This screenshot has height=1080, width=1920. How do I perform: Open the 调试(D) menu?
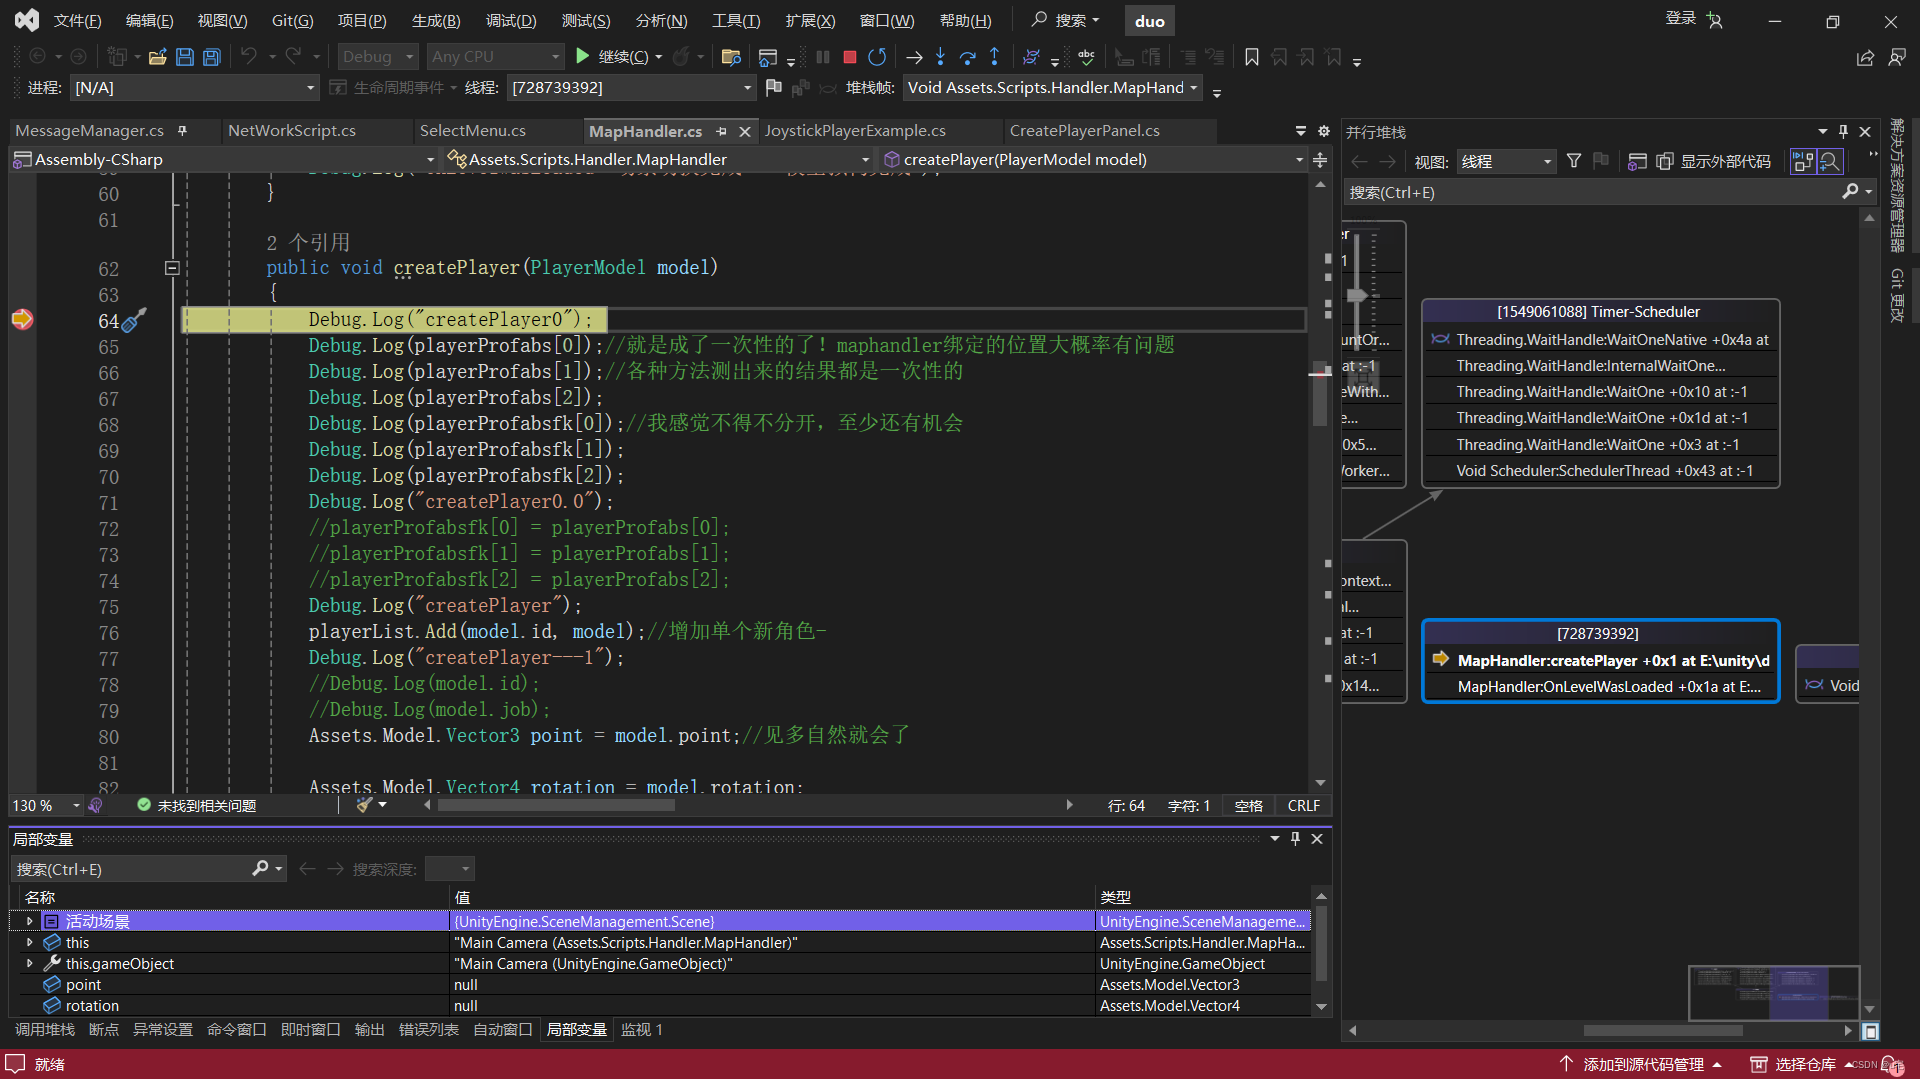click(x=511, y=21)
